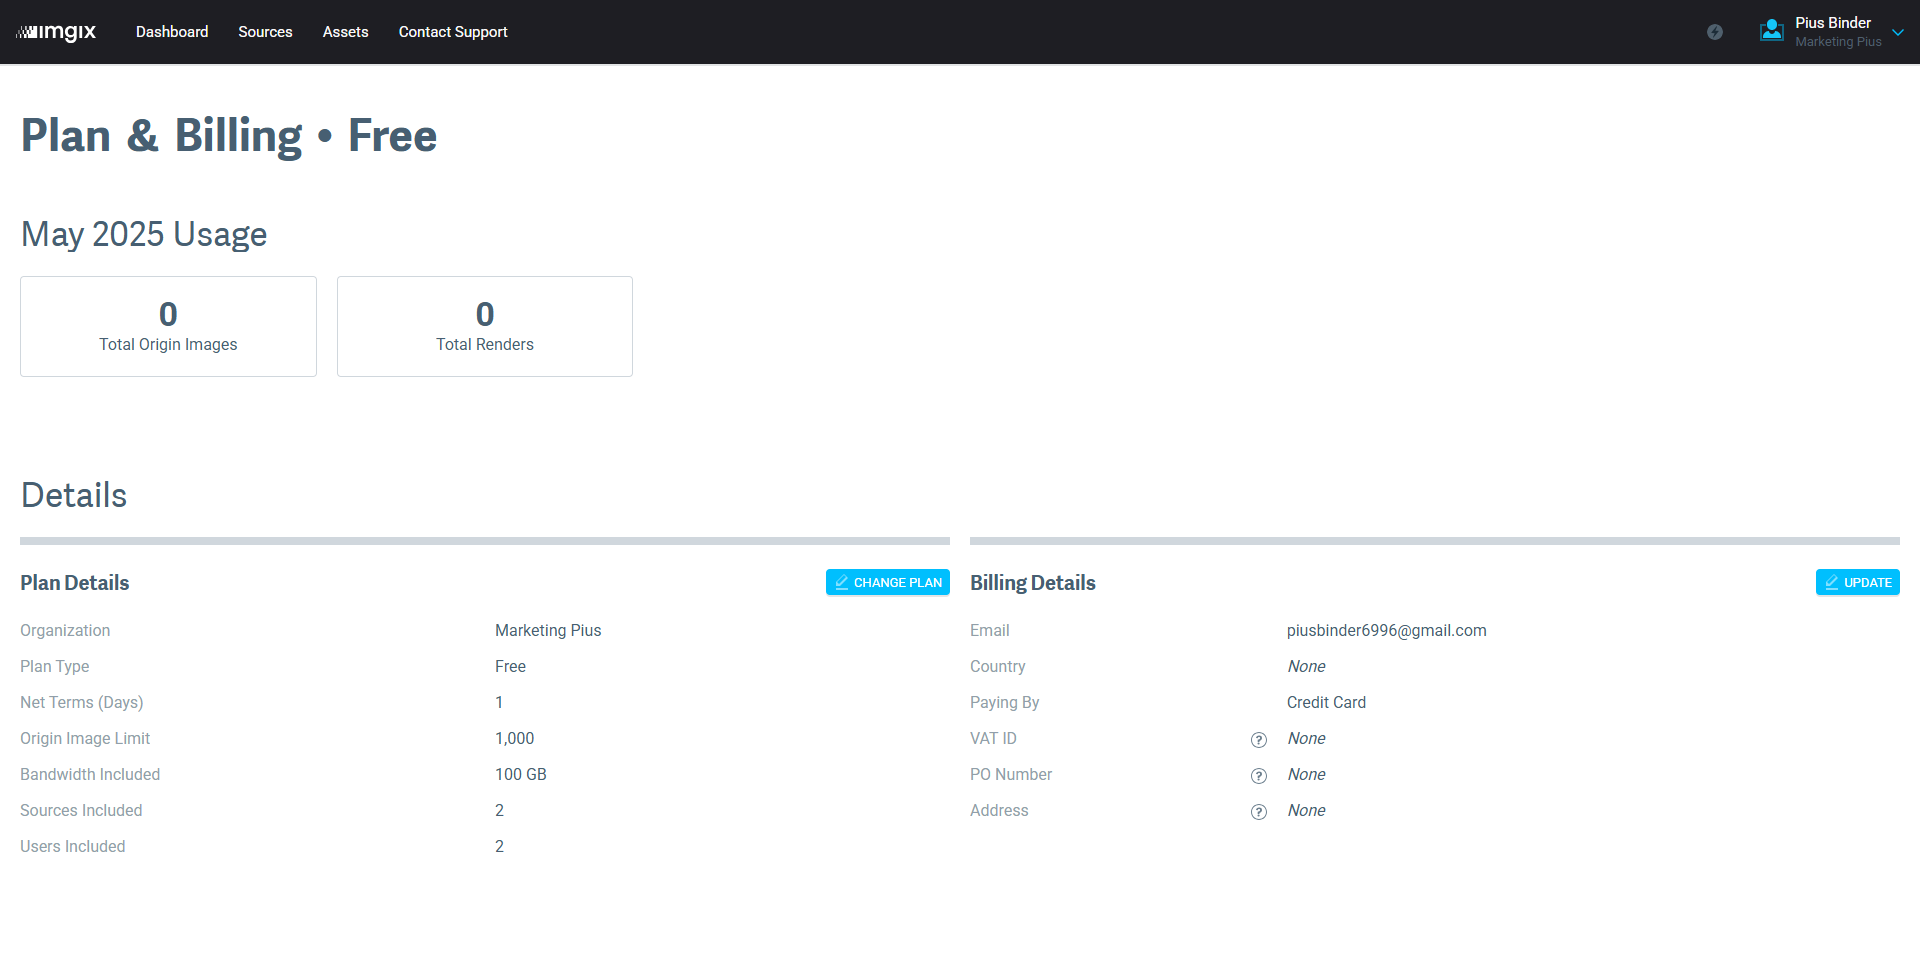This screenshot has height=963, width=1920.
Task: Click the lightning bolt icon in header
Action: point(1715,32)
